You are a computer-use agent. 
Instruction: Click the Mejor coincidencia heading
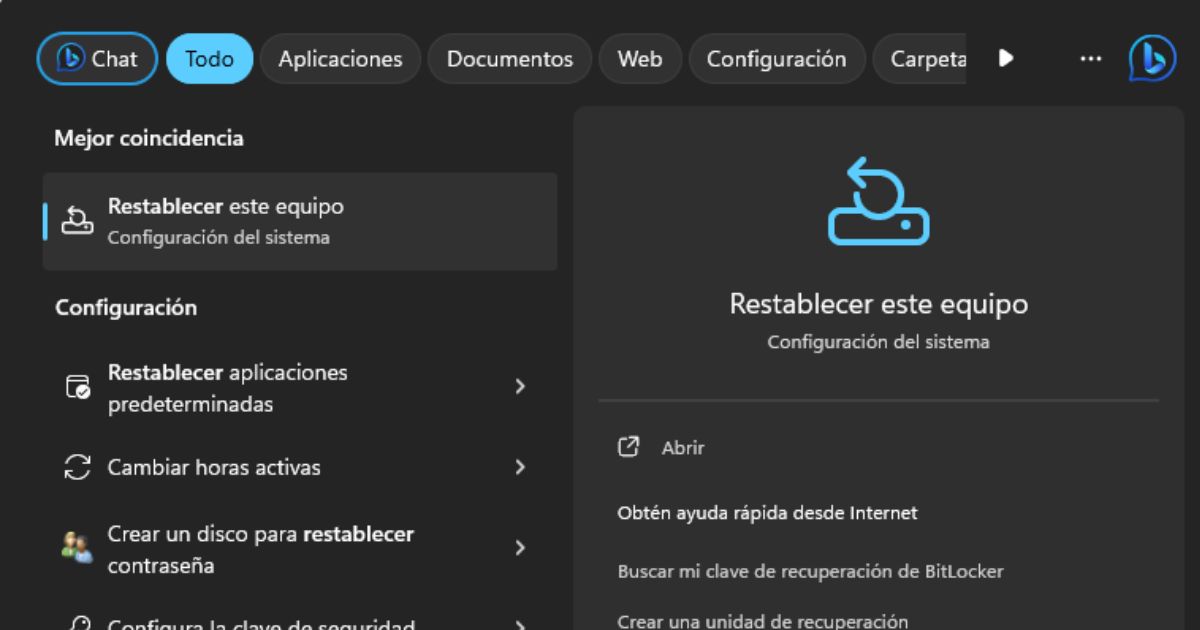(149, 139)
